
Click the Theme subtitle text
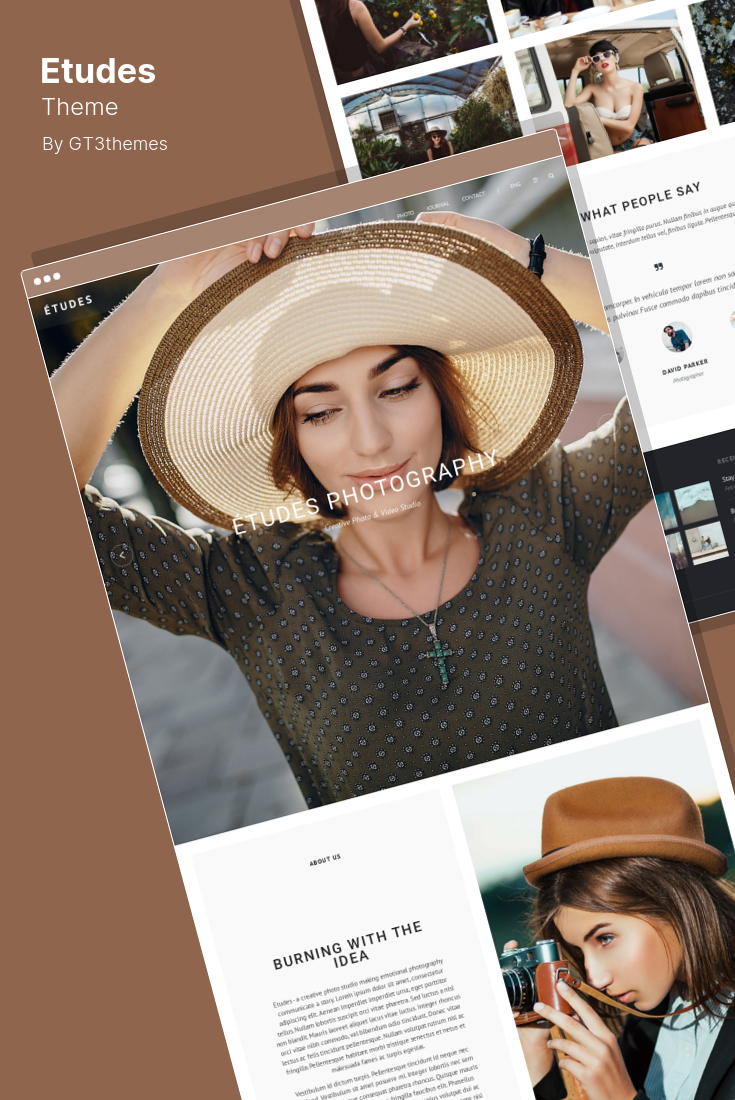(x=80, y=107)
